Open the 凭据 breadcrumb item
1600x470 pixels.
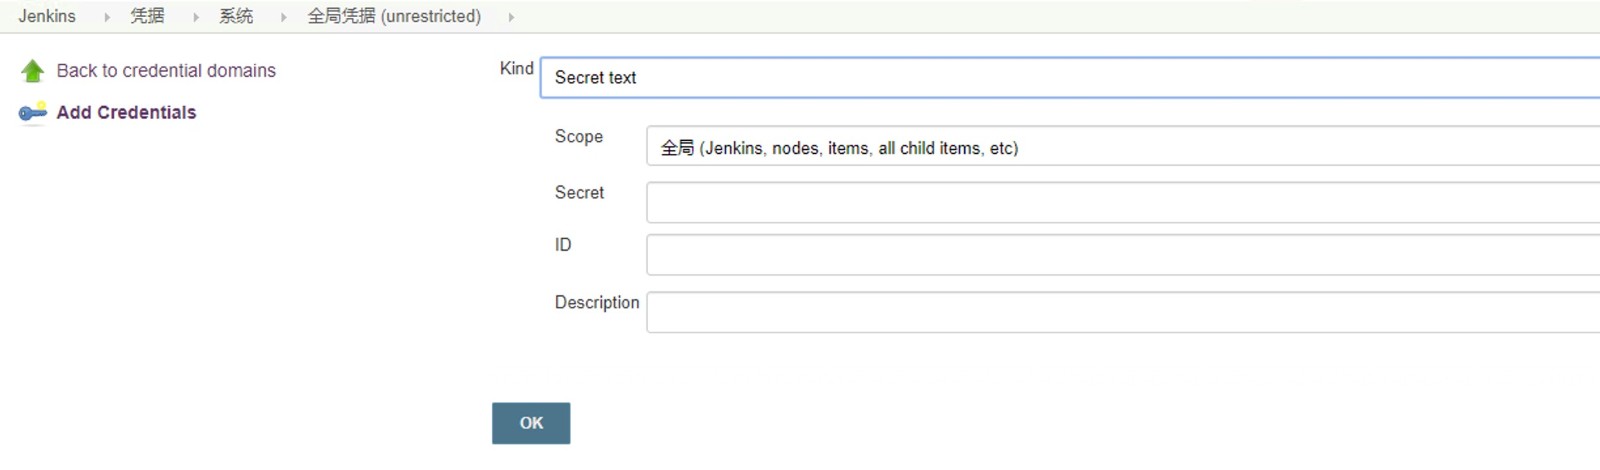coord(147,16)
